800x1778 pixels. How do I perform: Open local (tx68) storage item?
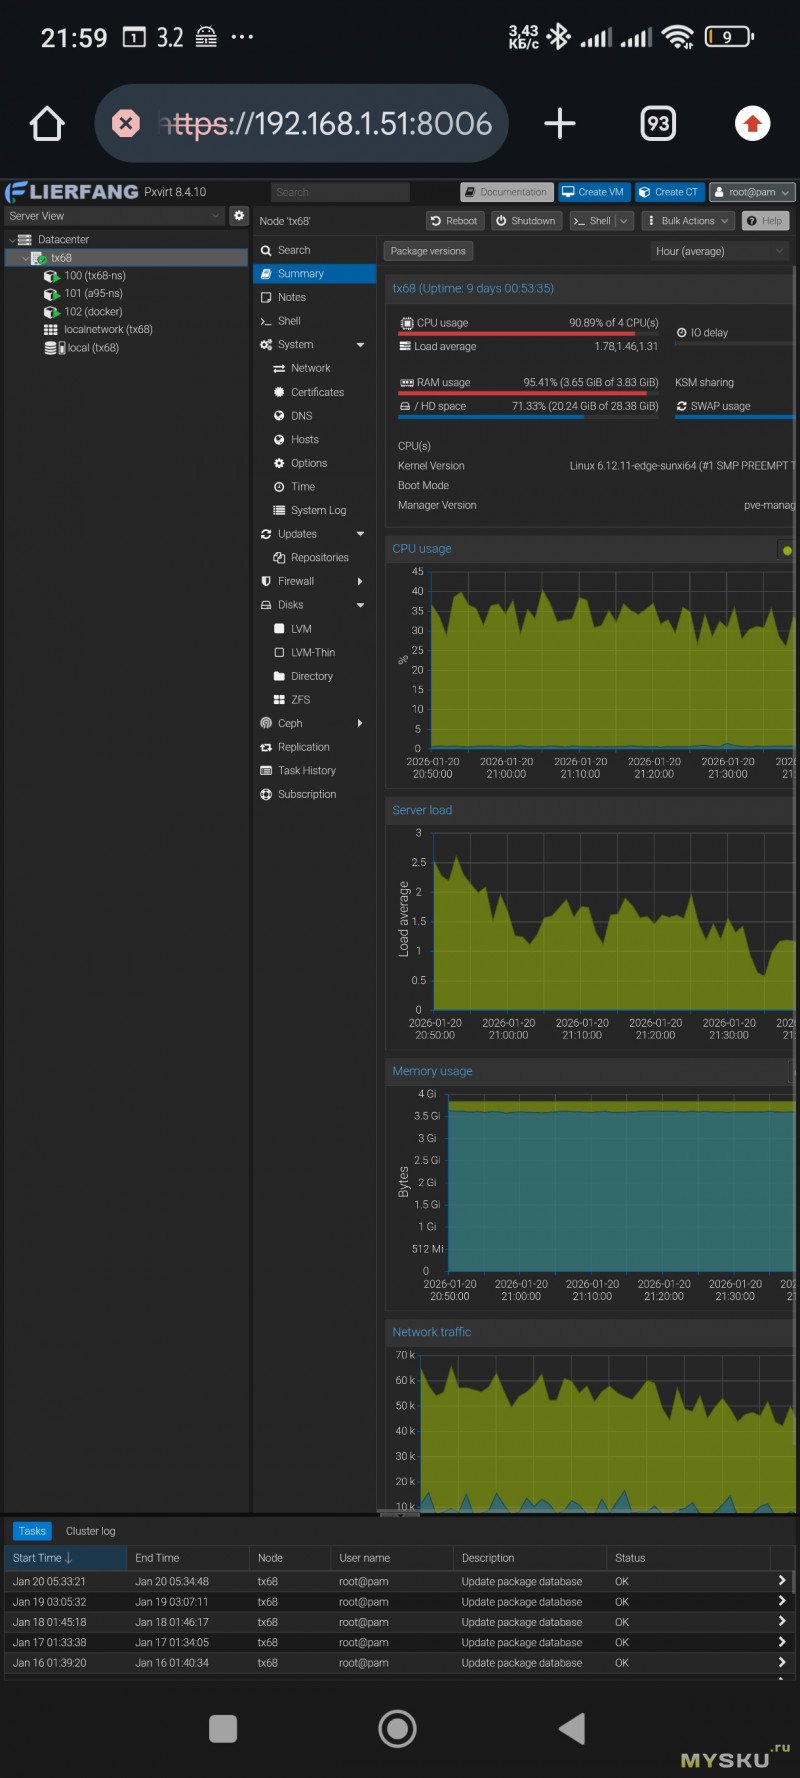[92, 348]
